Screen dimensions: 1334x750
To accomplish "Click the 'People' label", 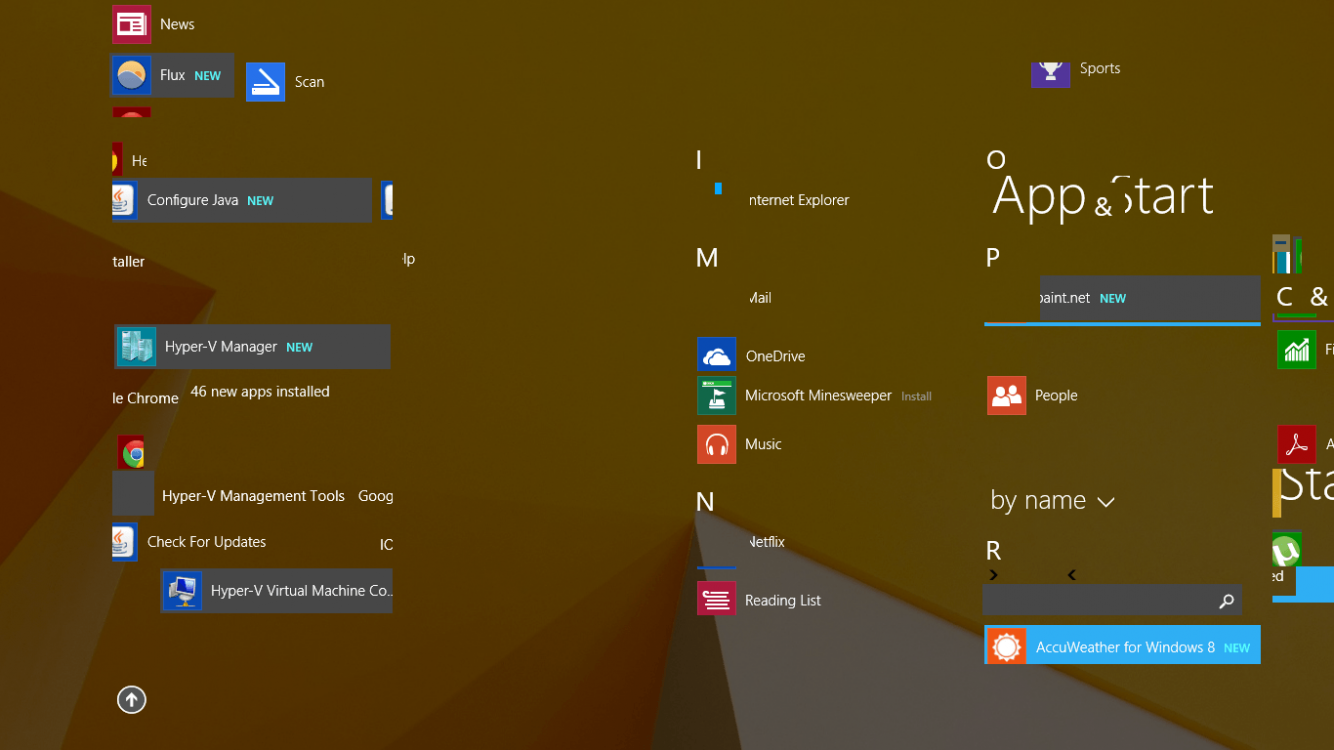I will pyautogui.click(x=1056, y=395).
